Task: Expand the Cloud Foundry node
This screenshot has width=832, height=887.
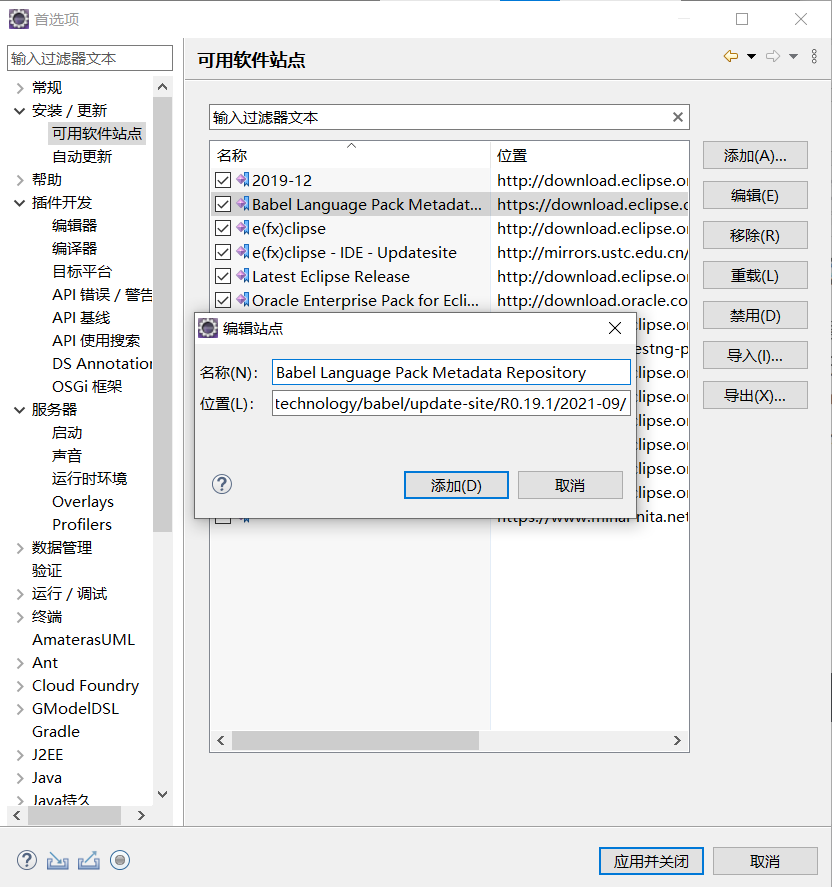Action: coord(20,686)
